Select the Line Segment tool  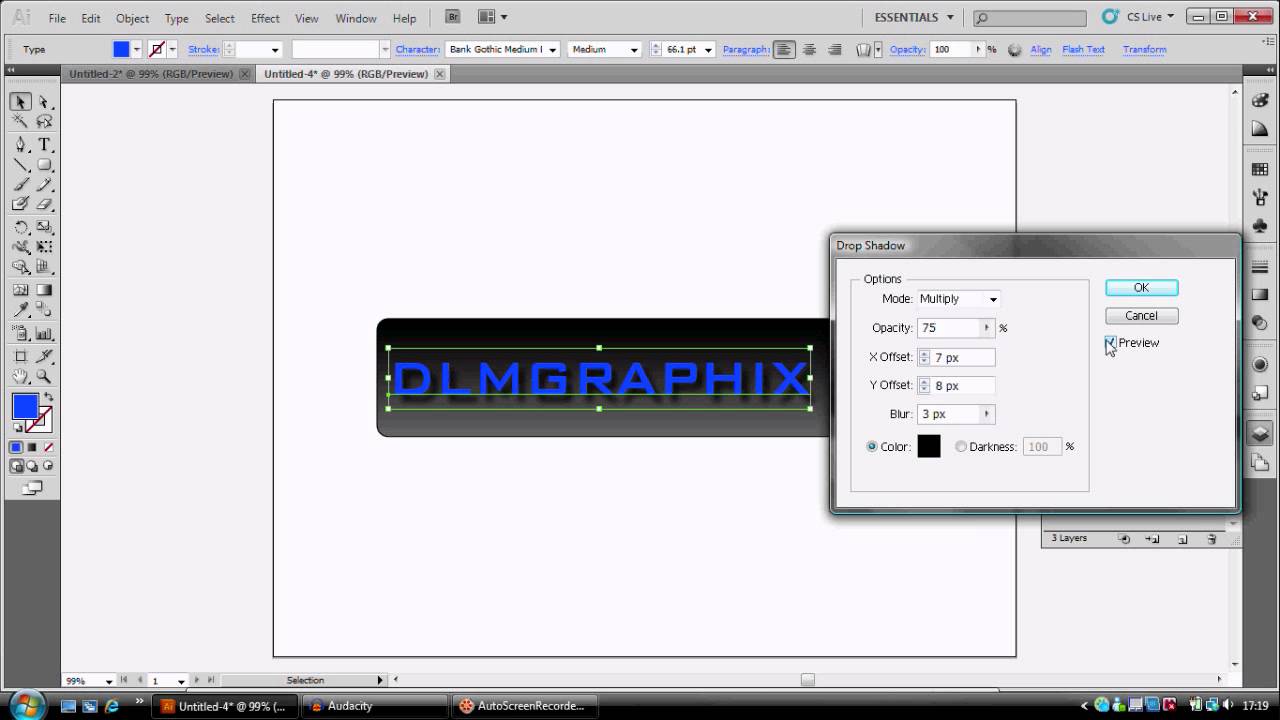[20, 165]
